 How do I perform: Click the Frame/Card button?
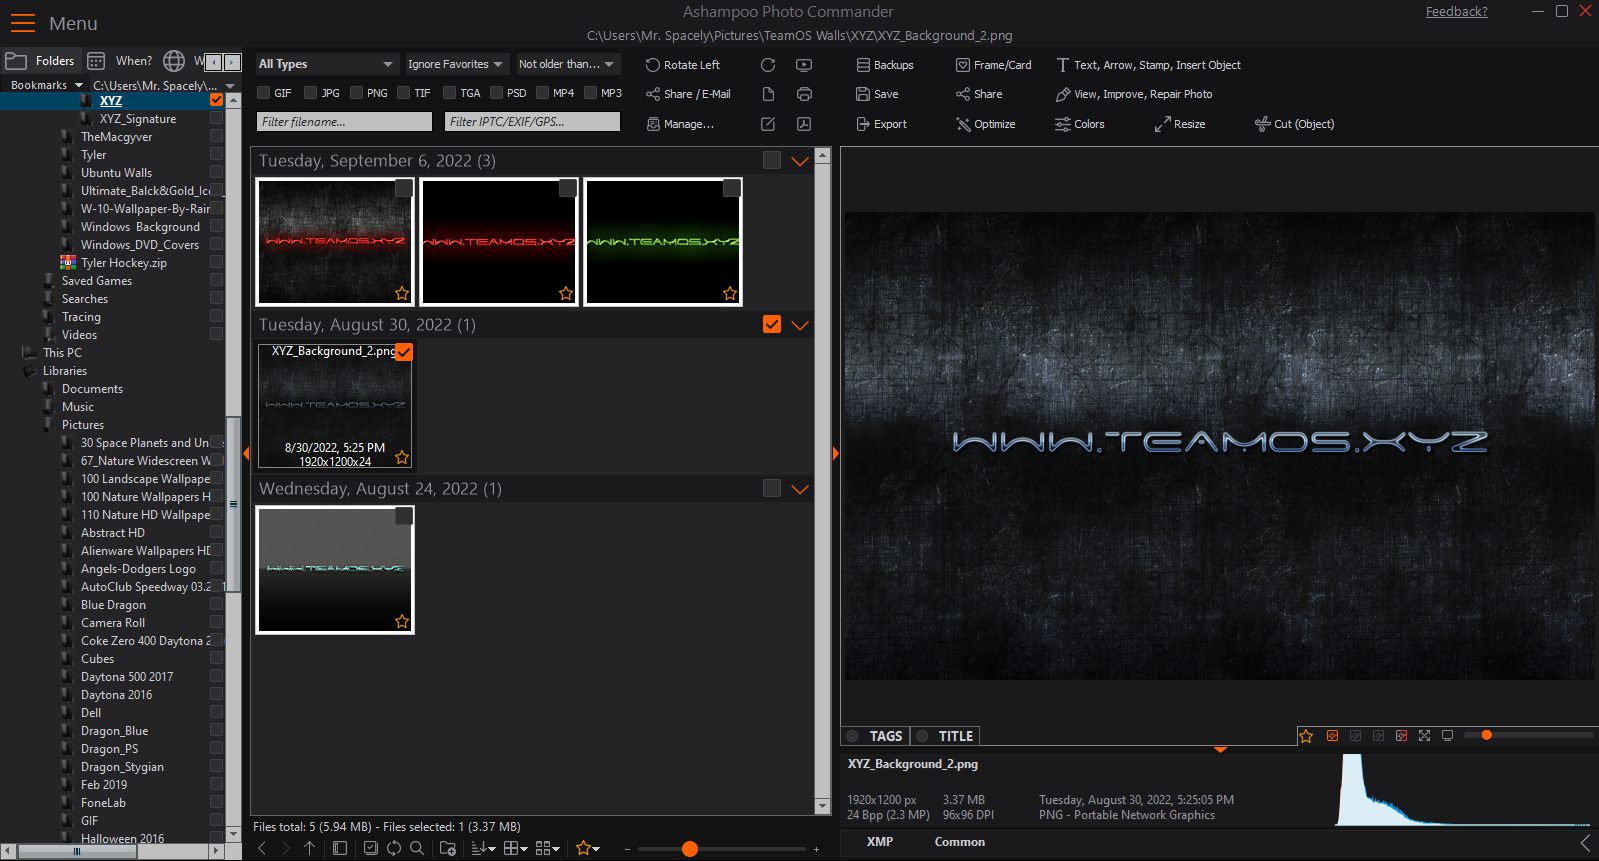[x=994, y=65]
